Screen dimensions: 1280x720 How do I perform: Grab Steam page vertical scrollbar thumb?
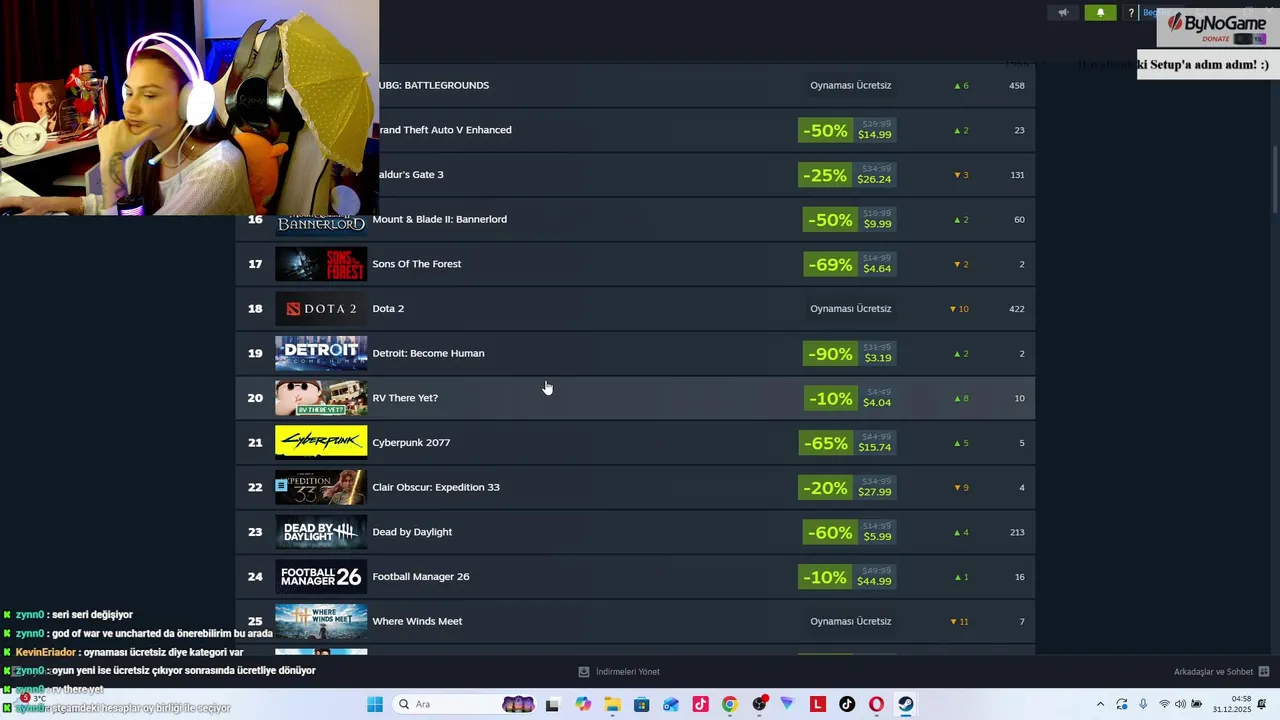point(1275,180)
